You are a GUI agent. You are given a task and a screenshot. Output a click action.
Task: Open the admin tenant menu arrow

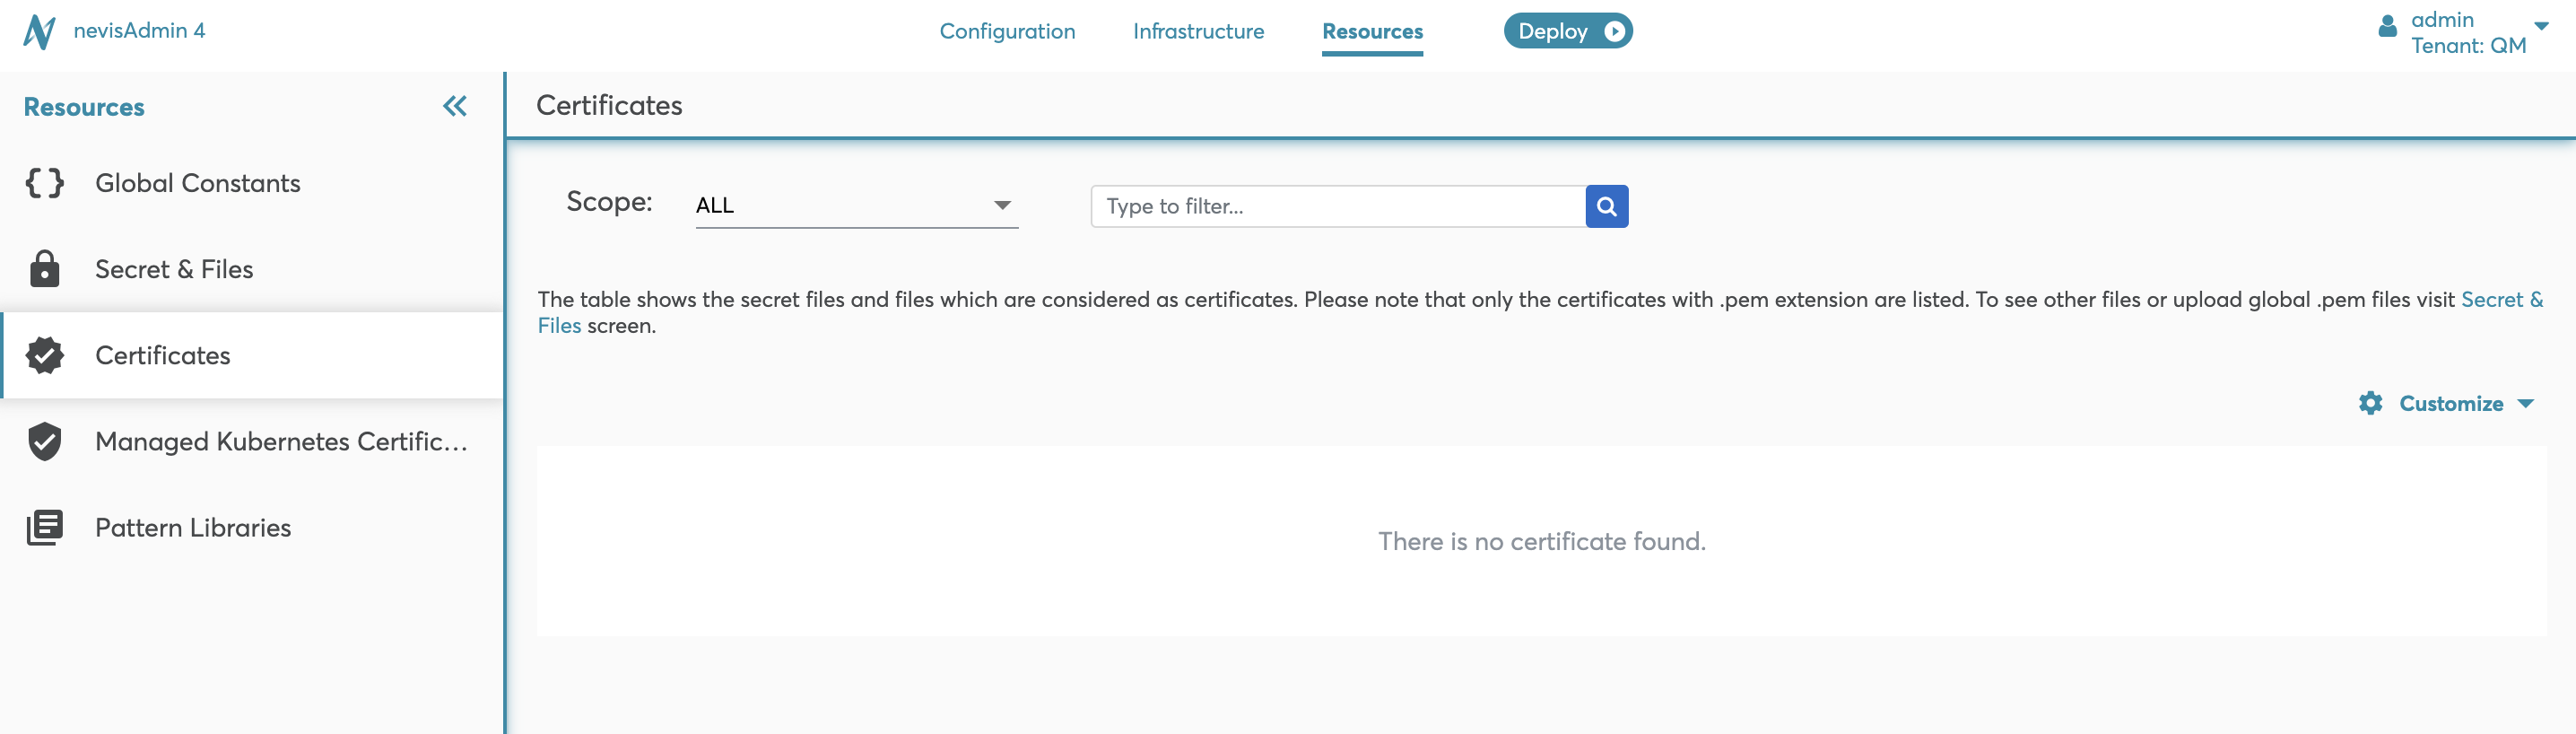click(x=2541, y=26)
